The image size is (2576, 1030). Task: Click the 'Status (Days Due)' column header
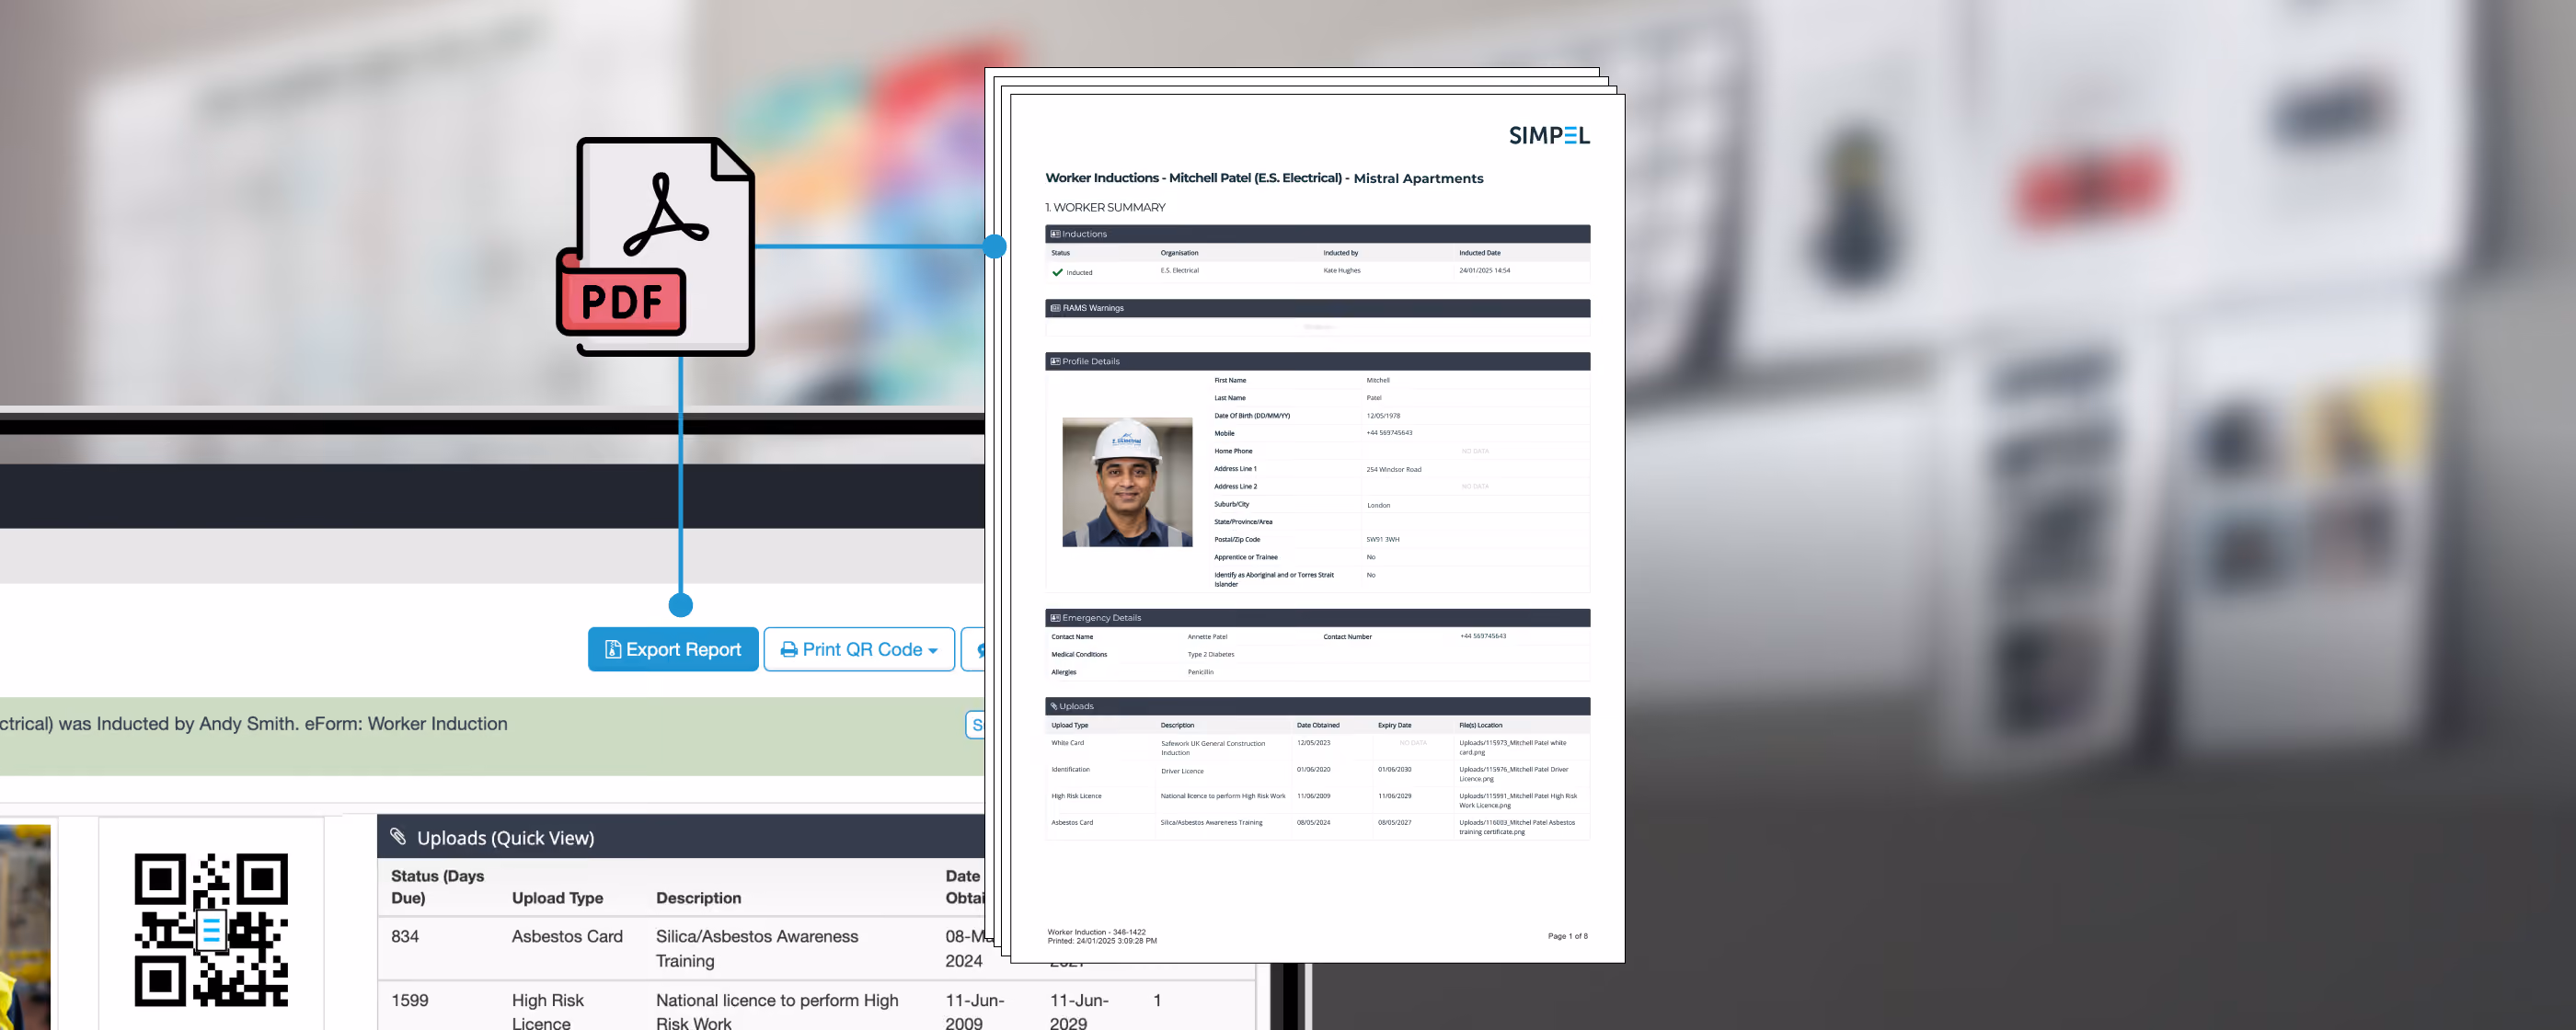coord(438,887)
